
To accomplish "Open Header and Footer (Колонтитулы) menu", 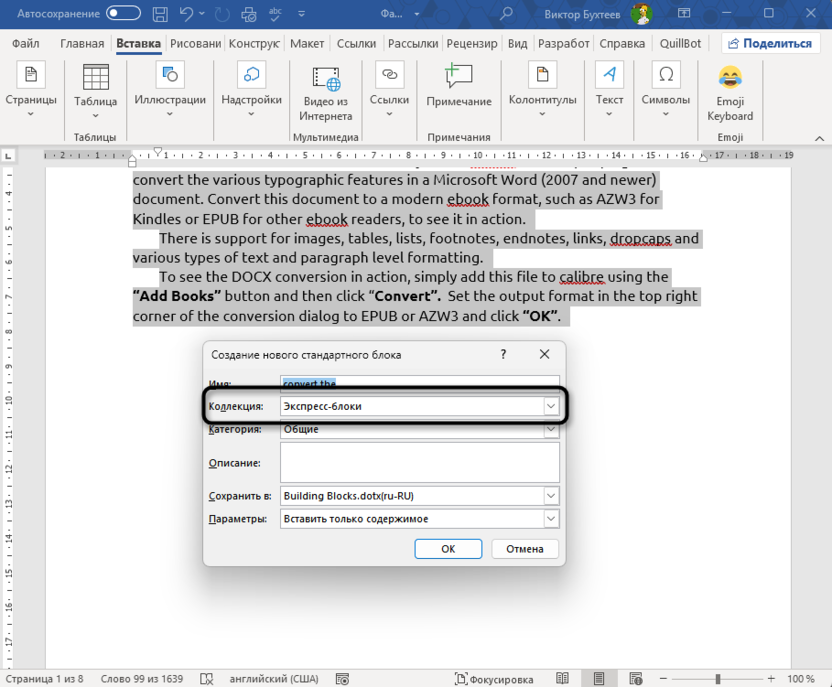I will (x=542, y=88).
